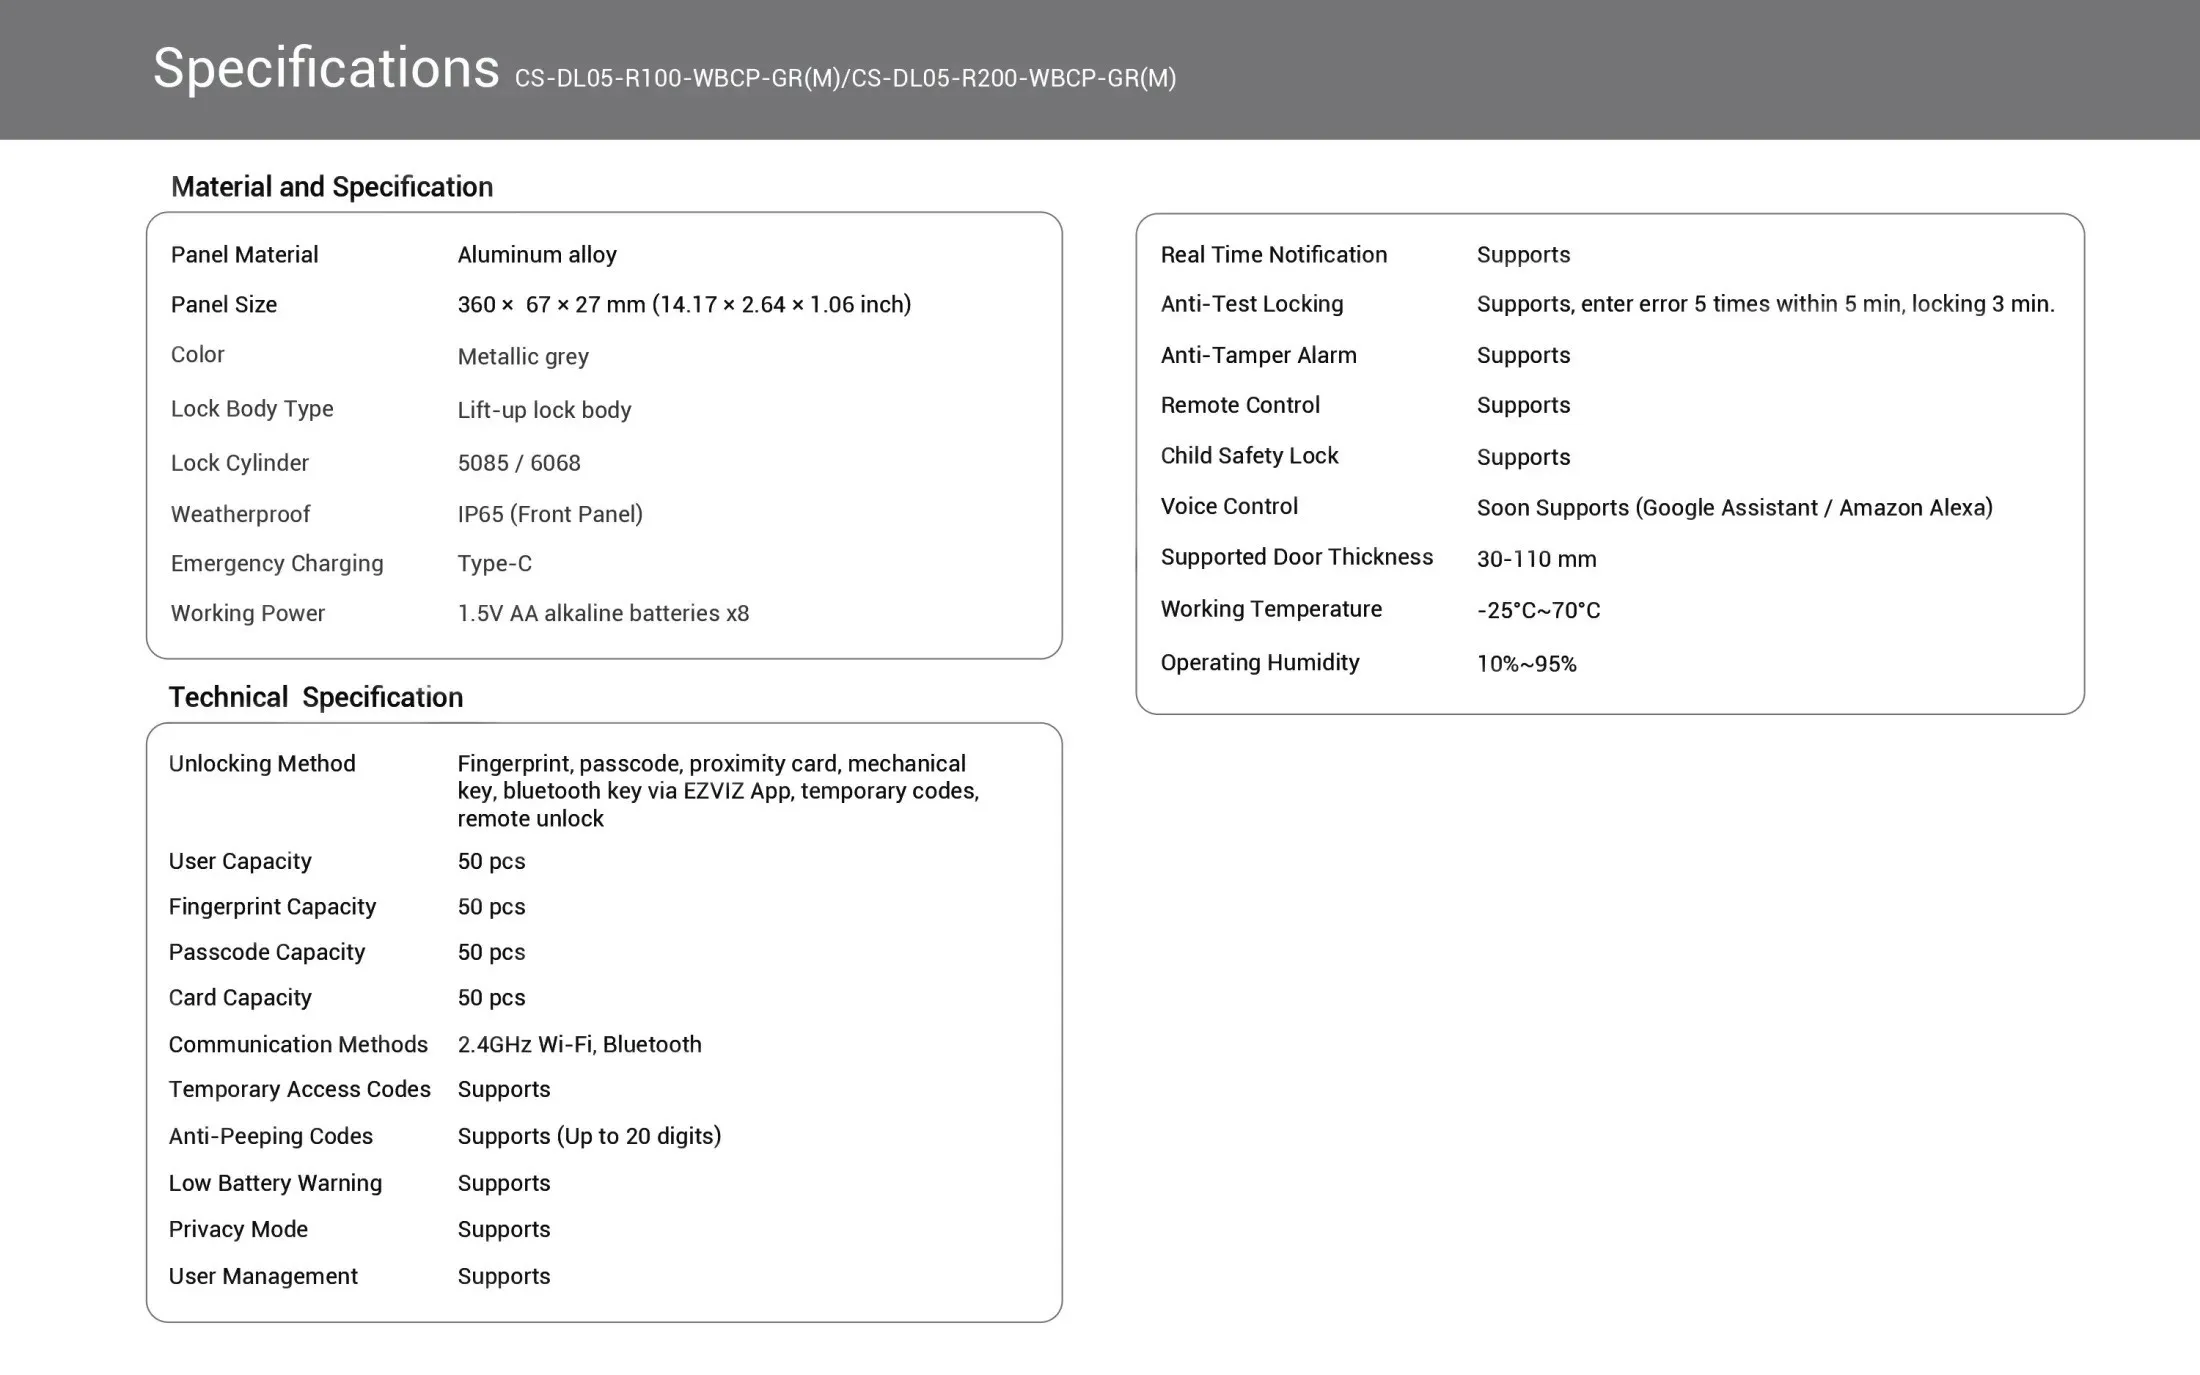Click the Anti-Peeping Codes label
This screenshot has width=2200, height=1375.
(270, 1136)
